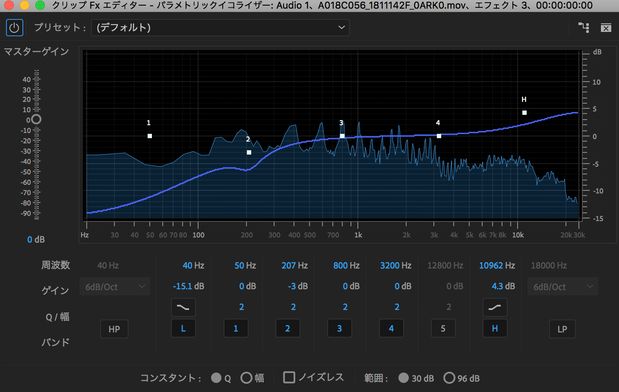The width and height of the screenshot is (619, 392).
Task: Select the 30 dB range radio button
Action: coord(403,378)
